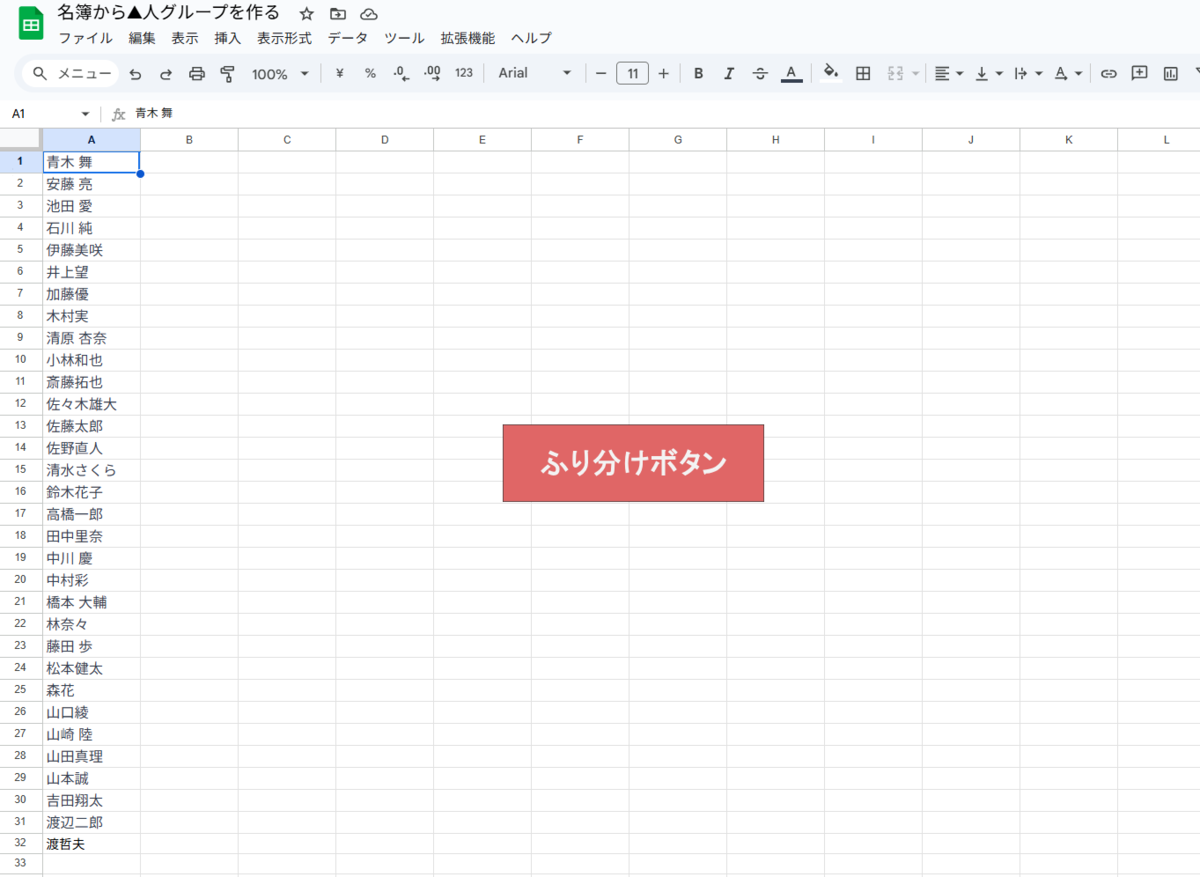Click the select-all corner box

point(21,140)
